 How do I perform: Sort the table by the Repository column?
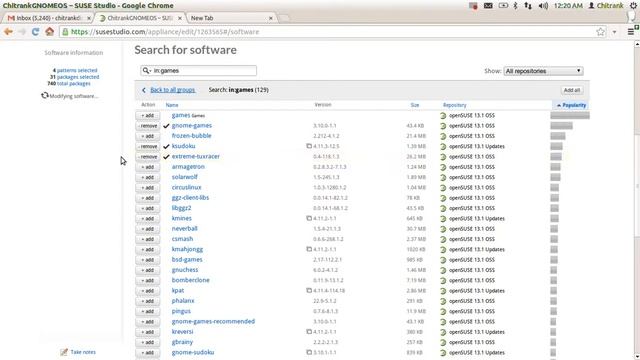(454, 105)
